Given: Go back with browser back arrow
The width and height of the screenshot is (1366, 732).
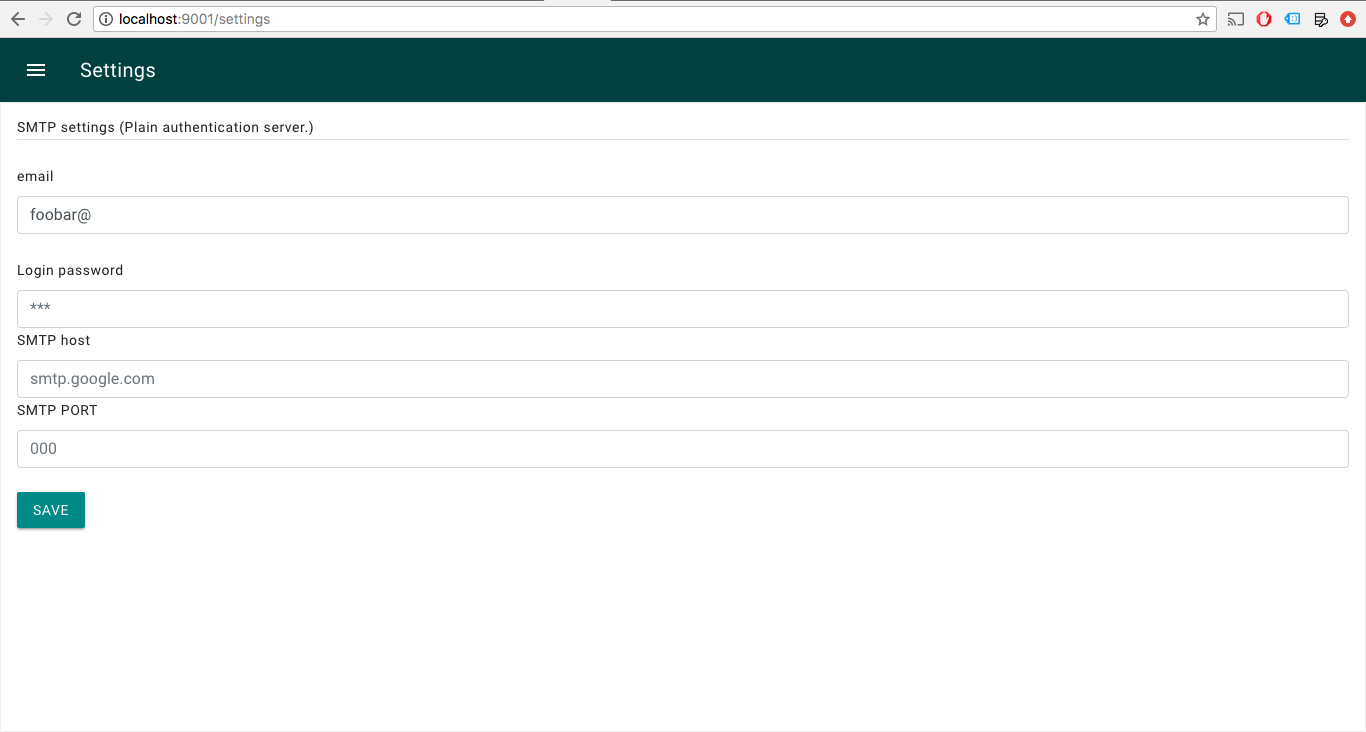Looking at the screenshot, I should coord(18,19).
